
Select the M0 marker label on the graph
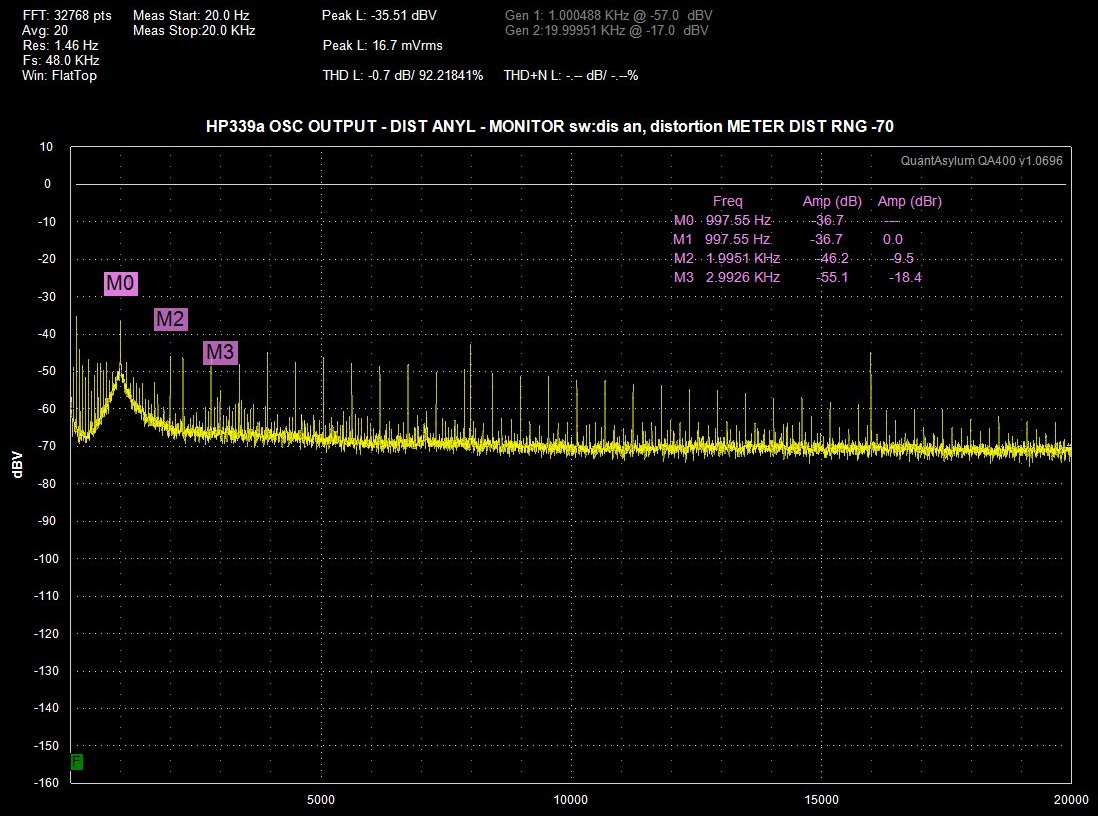tap(120, 284)
